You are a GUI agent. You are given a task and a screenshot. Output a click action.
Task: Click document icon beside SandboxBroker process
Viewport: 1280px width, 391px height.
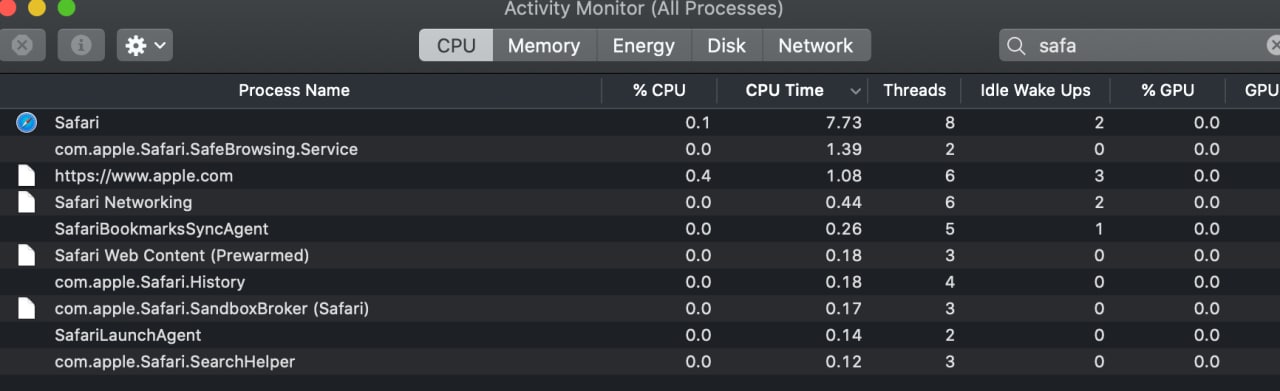[26, 309]
